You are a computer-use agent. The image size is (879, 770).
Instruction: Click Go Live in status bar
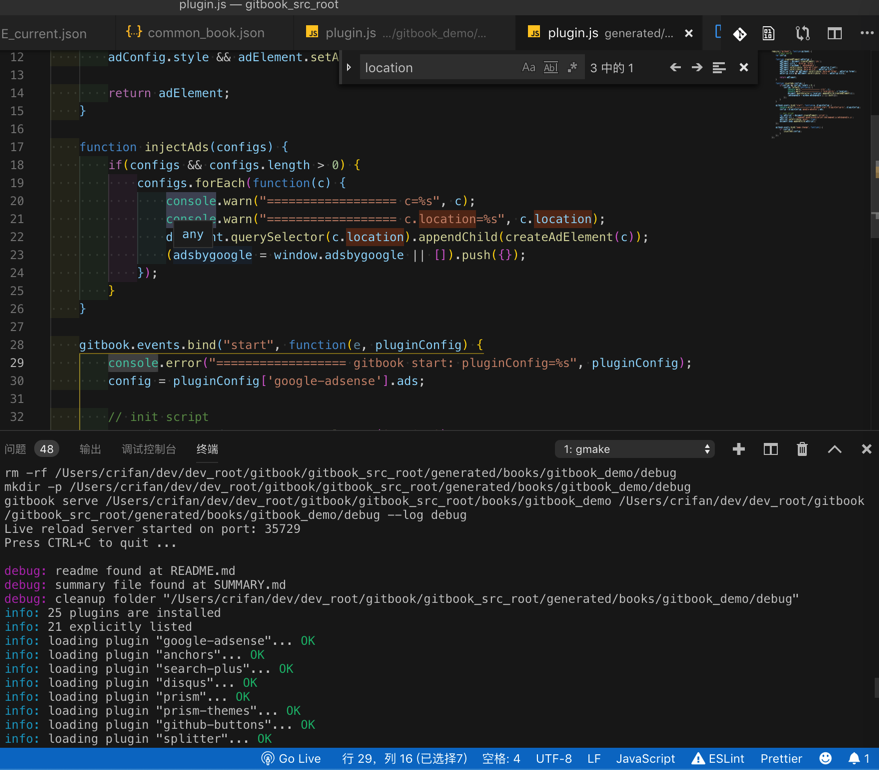click(291, 758)
